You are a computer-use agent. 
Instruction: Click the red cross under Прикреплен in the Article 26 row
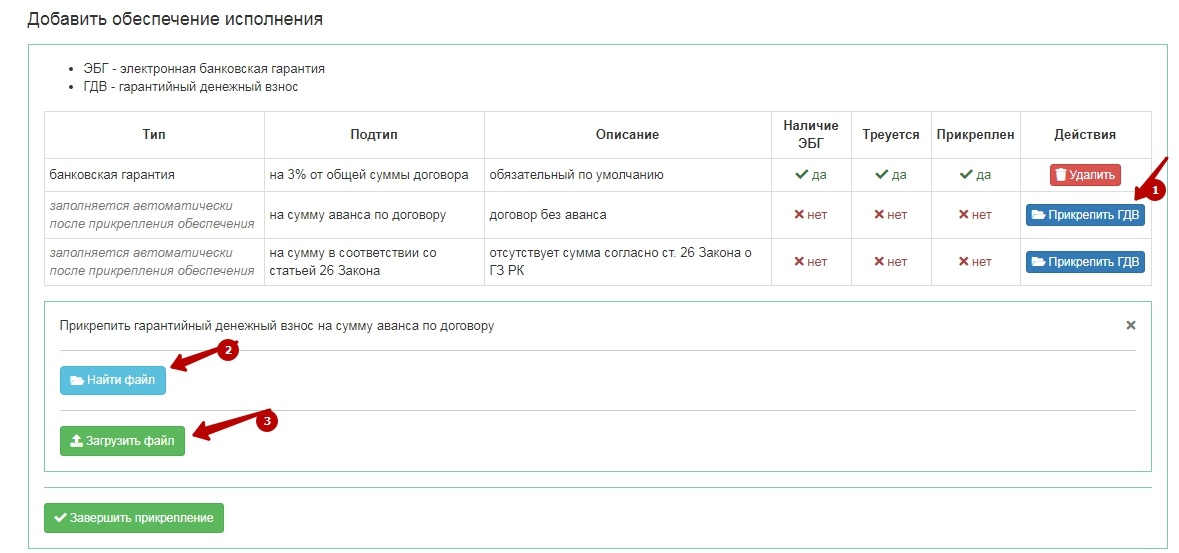pyautogui.click(x=965, y=262)
